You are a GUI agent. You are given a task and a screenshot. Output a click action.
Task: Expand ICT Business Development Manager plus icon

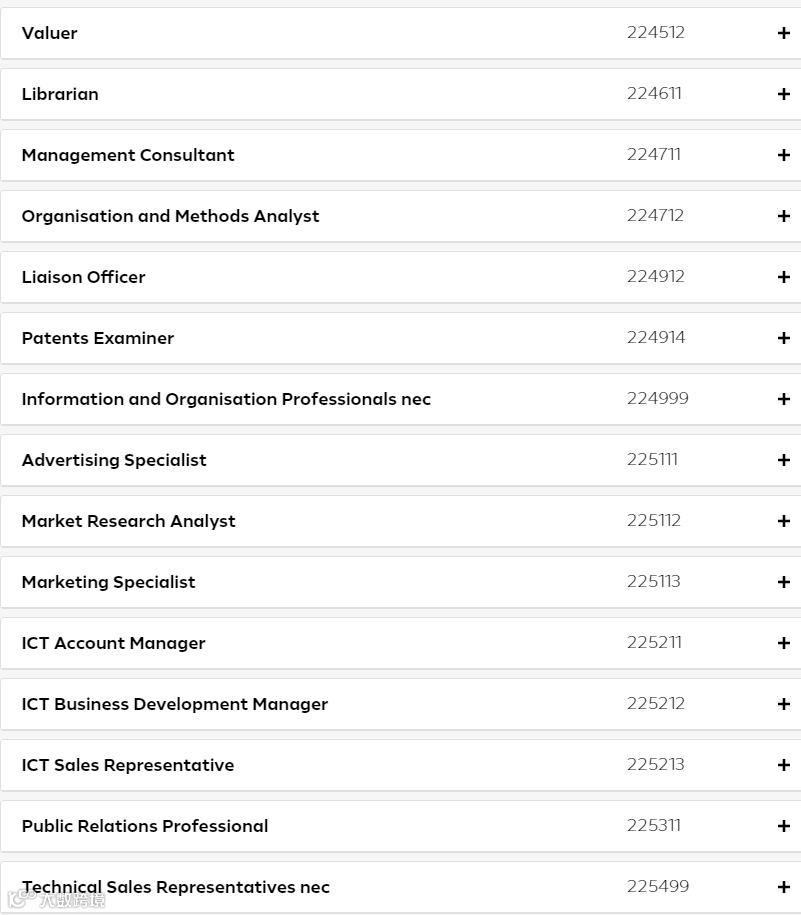[x=783, y=704]
